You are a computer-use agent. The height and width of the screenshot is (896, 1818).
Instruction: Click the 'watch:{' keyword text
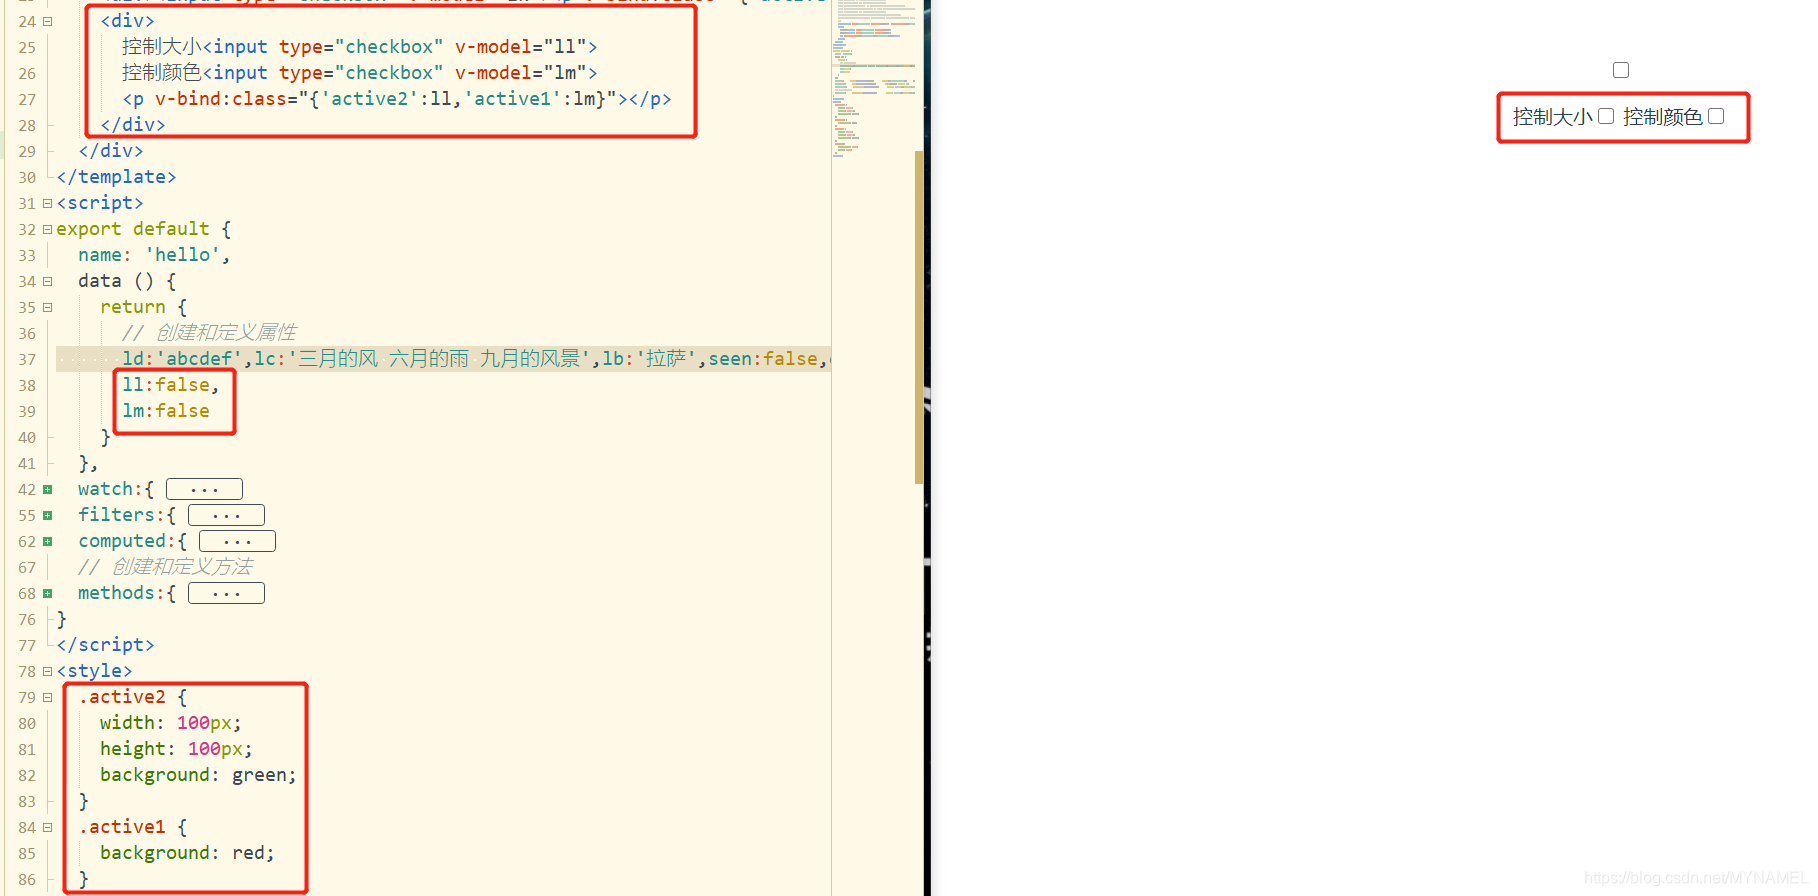(116, 489)
